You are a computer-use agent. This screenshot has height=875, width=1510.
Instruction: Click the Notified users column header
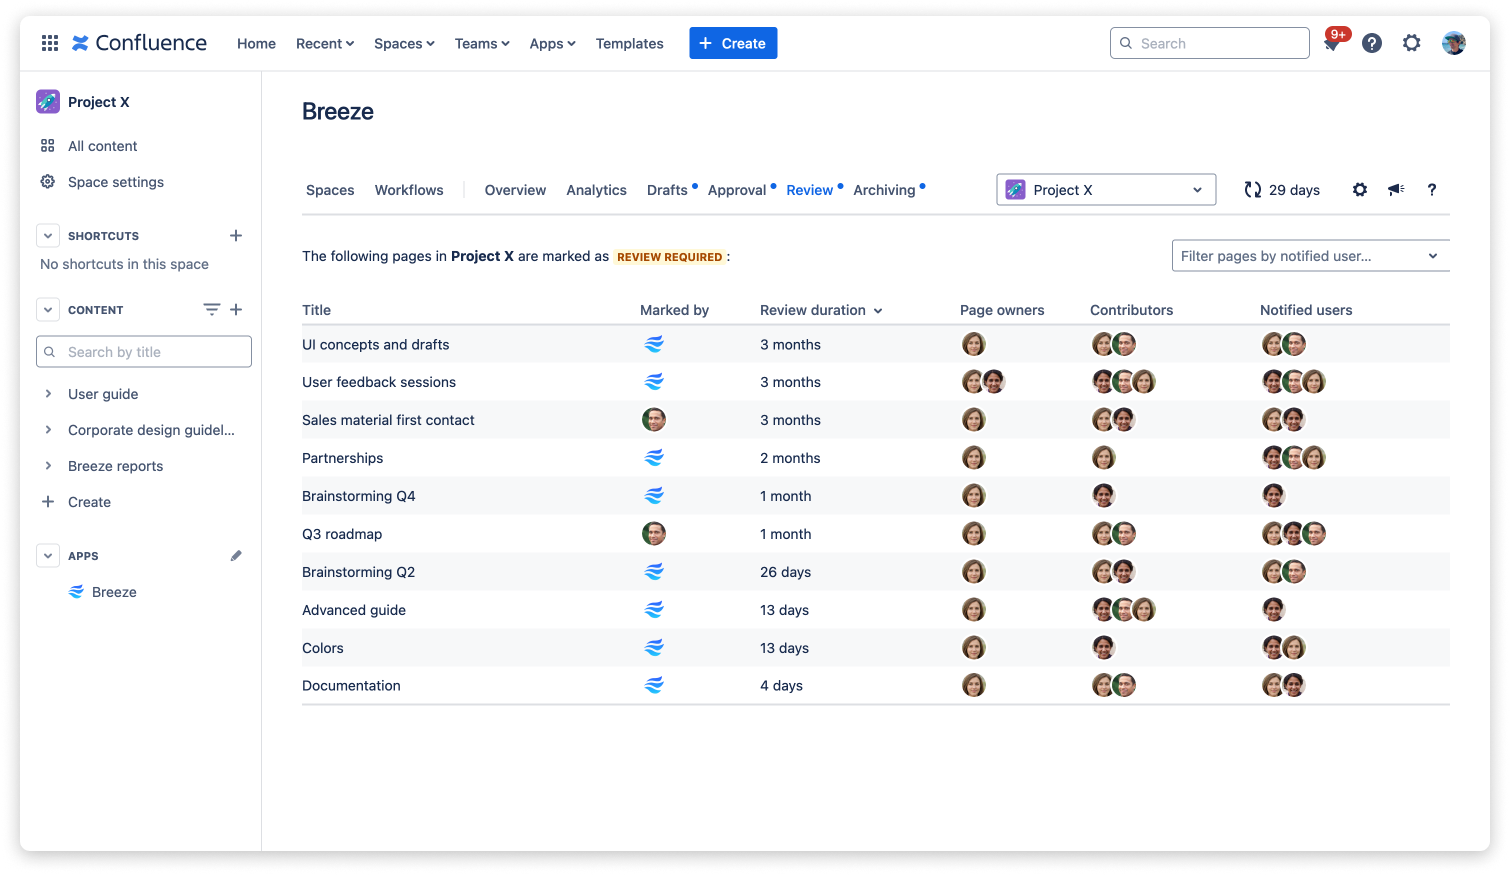click(x=1306, y=310)
